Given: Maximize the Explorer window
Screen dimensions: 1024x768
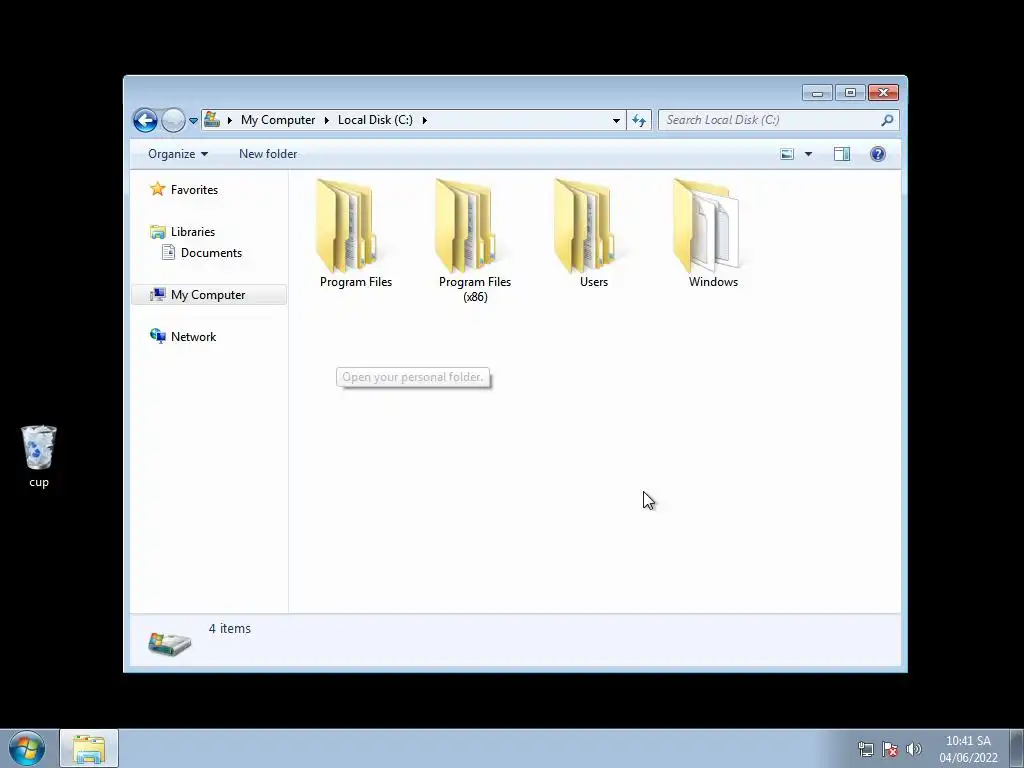Looking at the screenshot, I should tap(850, 93).
